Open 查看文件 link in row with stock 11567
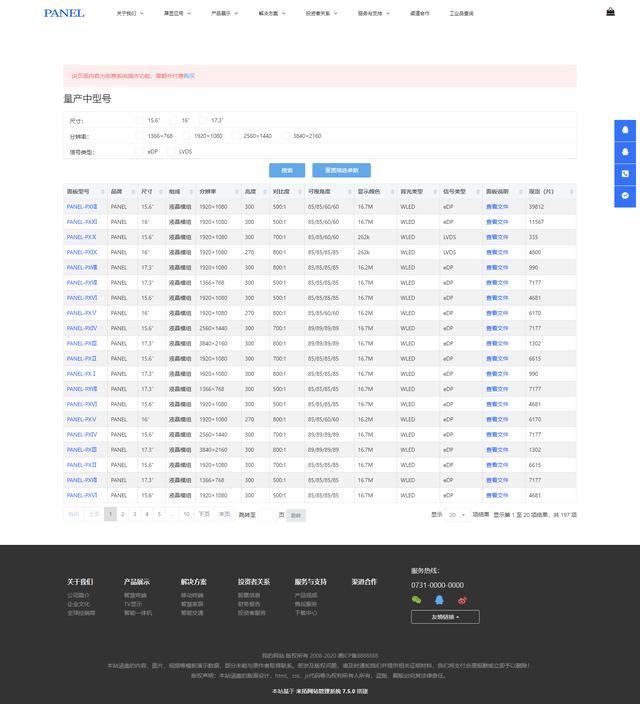Viewport: 640px width, 704px height. (x=497, y=222)
